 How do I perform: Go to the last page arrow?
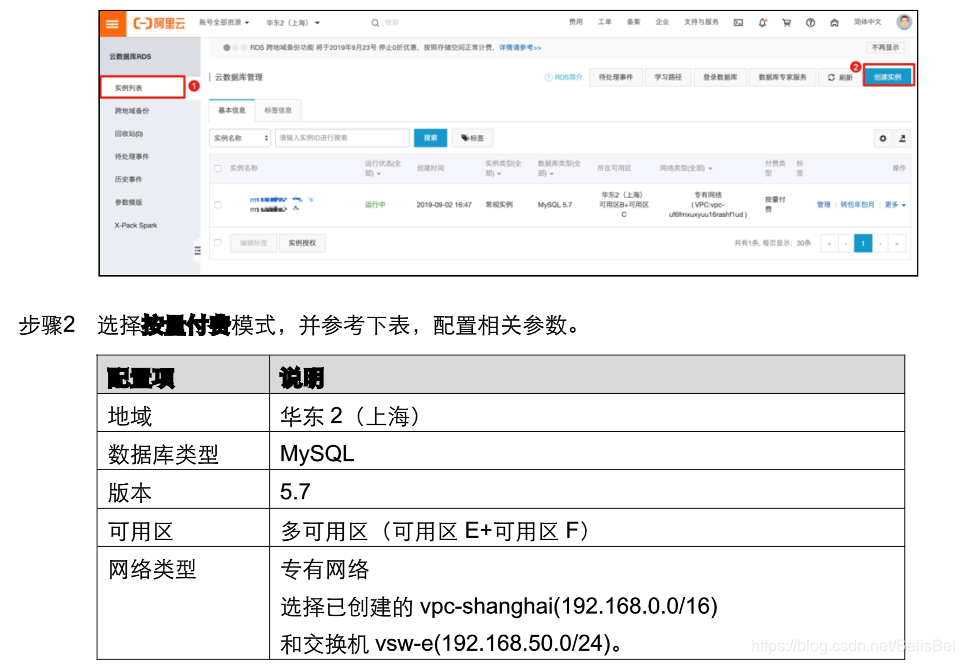point(897,244)
